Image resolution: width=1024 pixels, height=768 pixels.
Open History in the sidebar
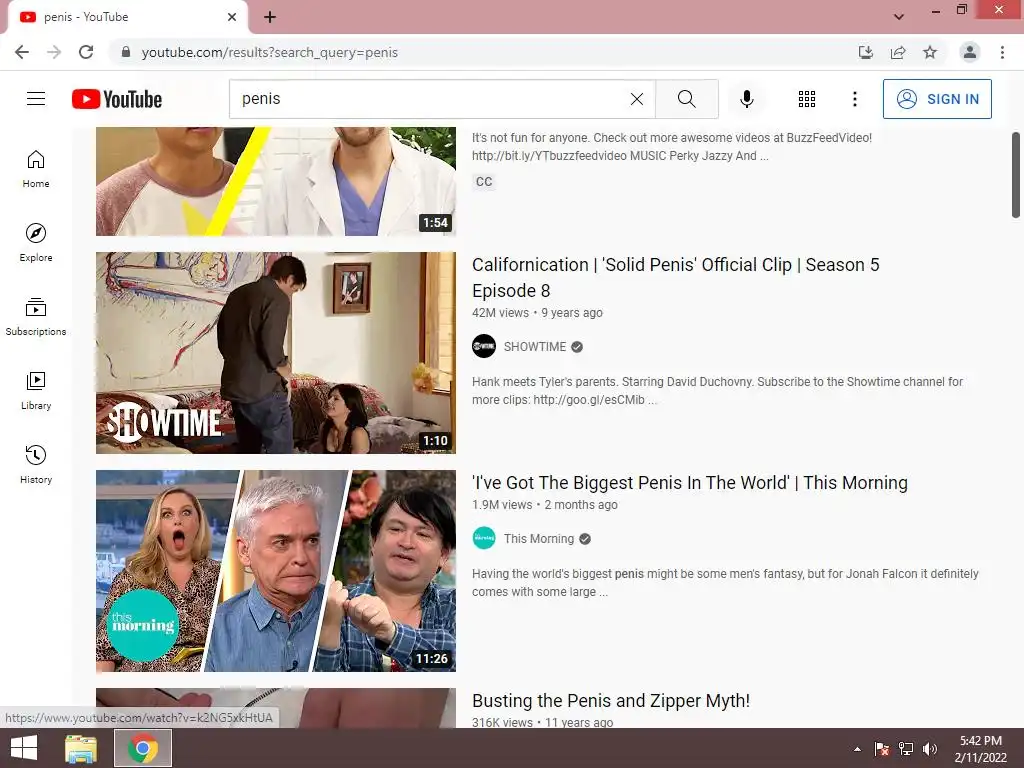[x=36, y=464]
